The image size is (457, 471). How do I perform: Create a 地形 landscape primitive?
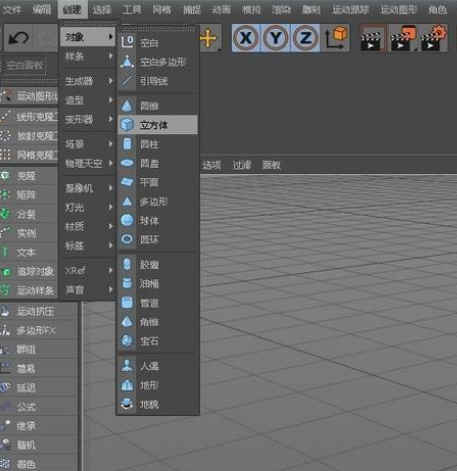pyautogui.click(x=158, y=385)
